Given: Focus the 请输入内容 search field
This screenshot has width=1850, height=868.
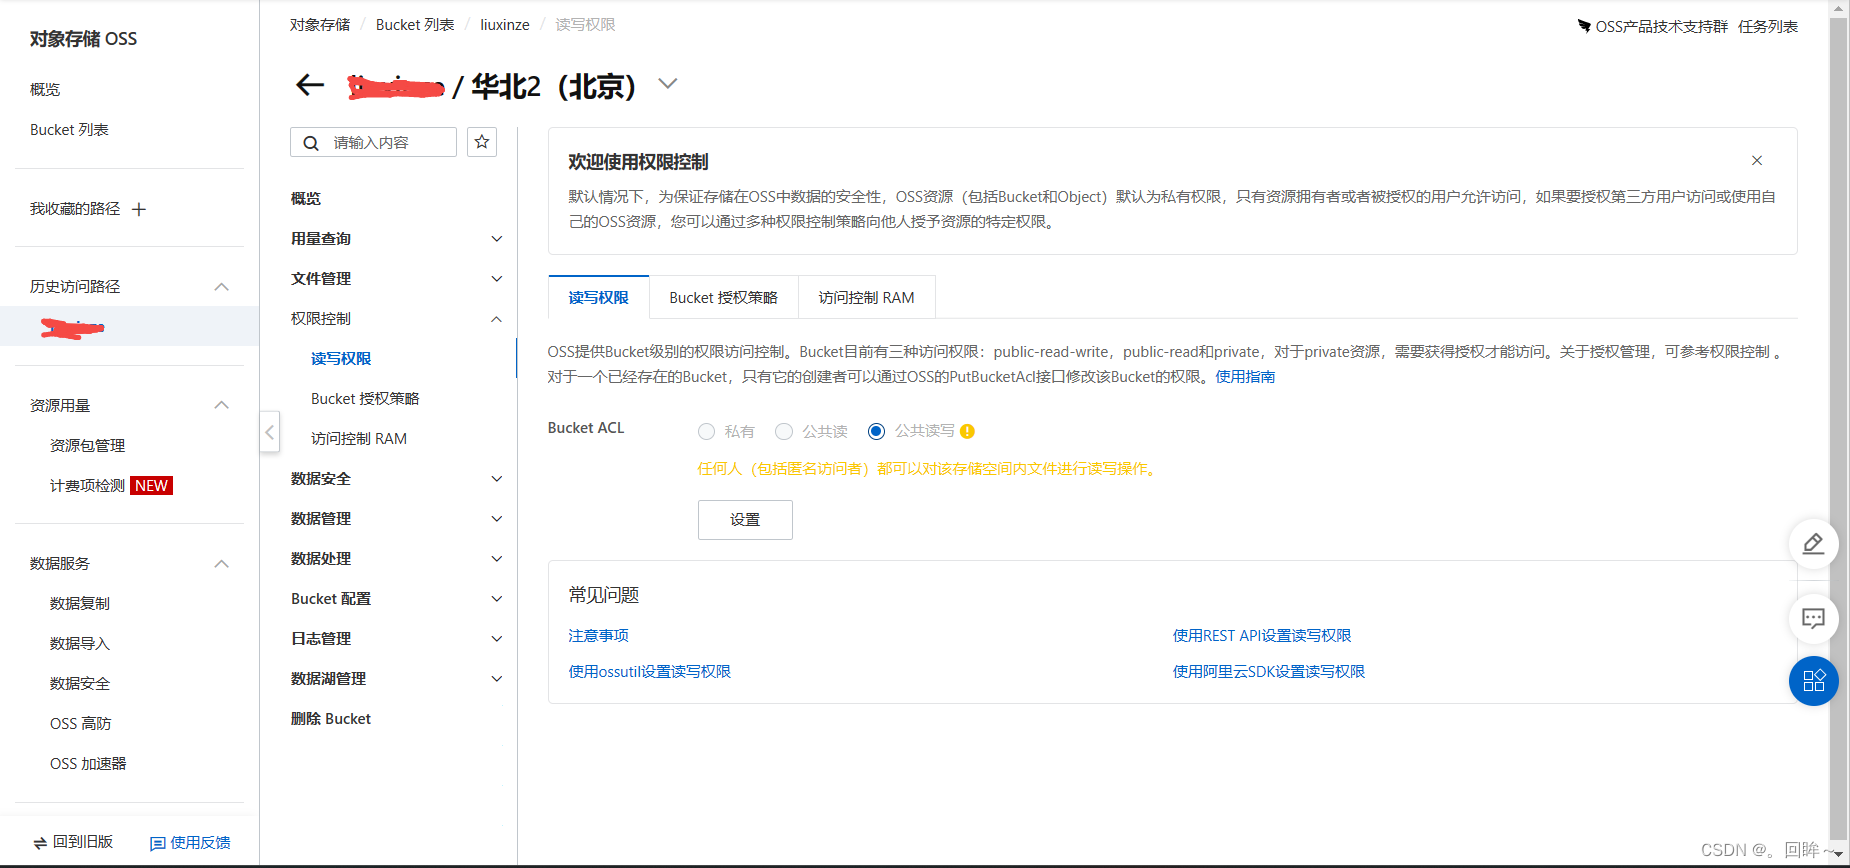Looking at the screenshot, I should click(x=373, y=142).
